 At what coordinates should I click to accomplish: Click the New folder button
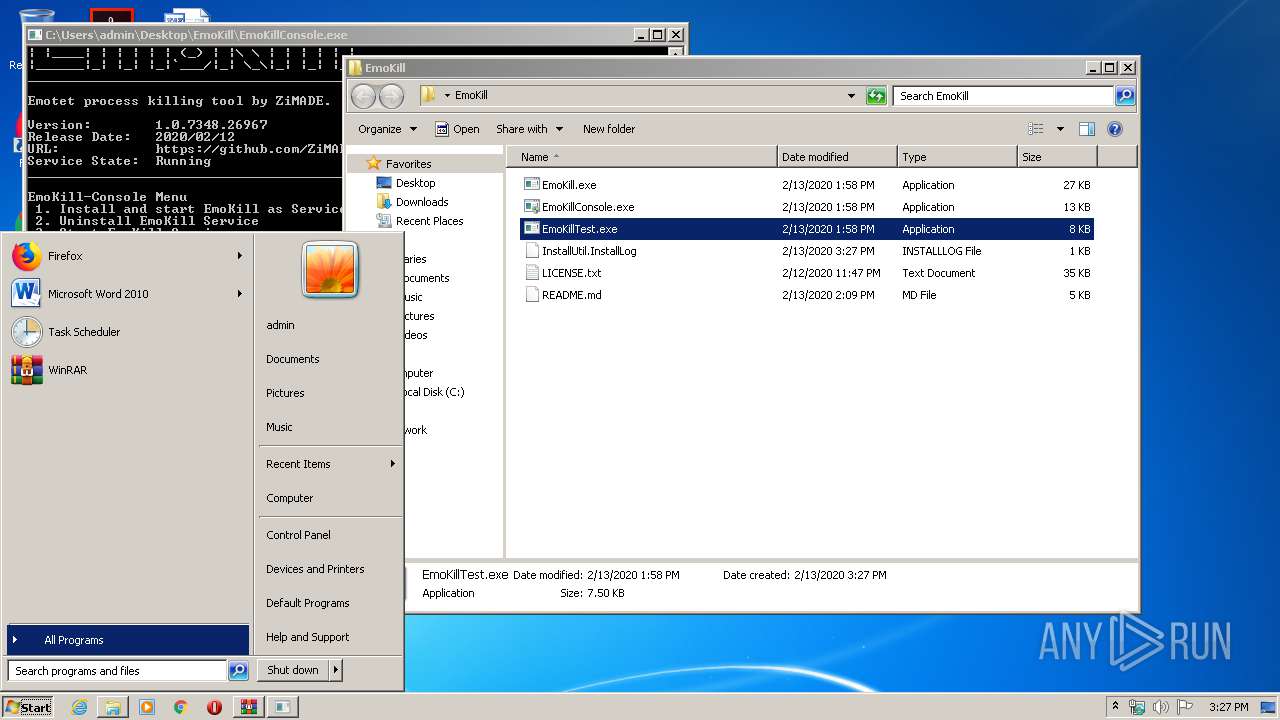(x=609, y=129)
